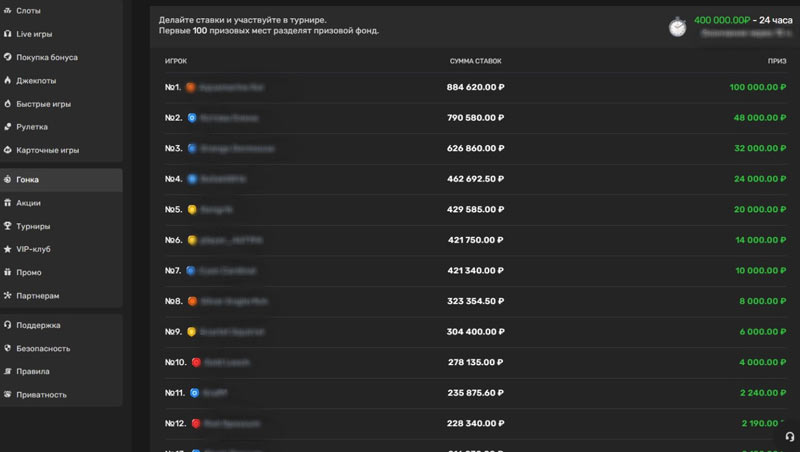The width and height of the screenshot is (800, 452).
Task: Click the Турниры trophy icon
Action: click(8, 226)
